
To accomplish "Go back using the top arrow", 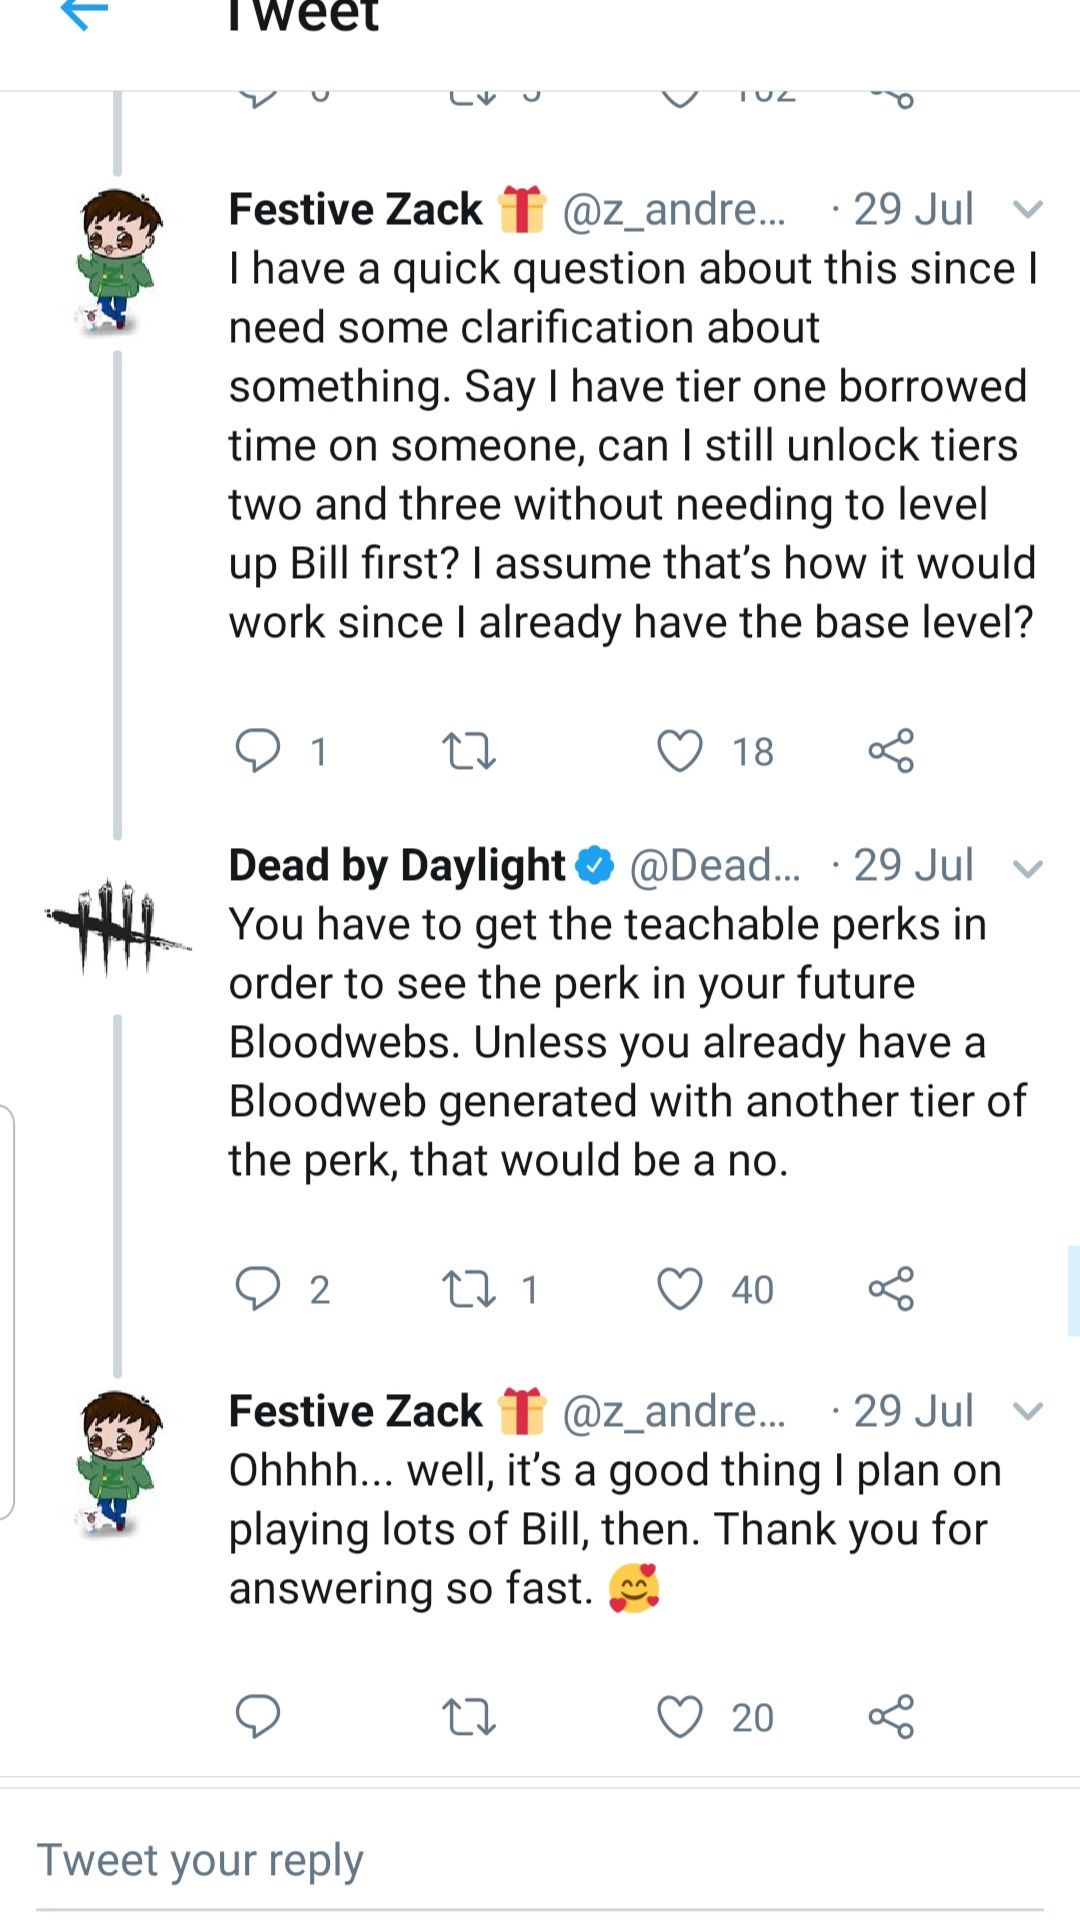I will pyautogui.click(x=85, y=13).
